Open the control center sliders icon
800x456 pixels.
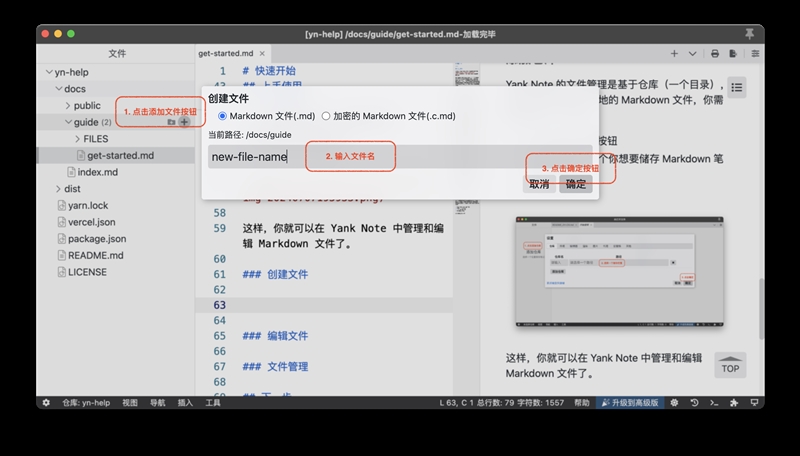pyautogui.click(x=755, y=54)
